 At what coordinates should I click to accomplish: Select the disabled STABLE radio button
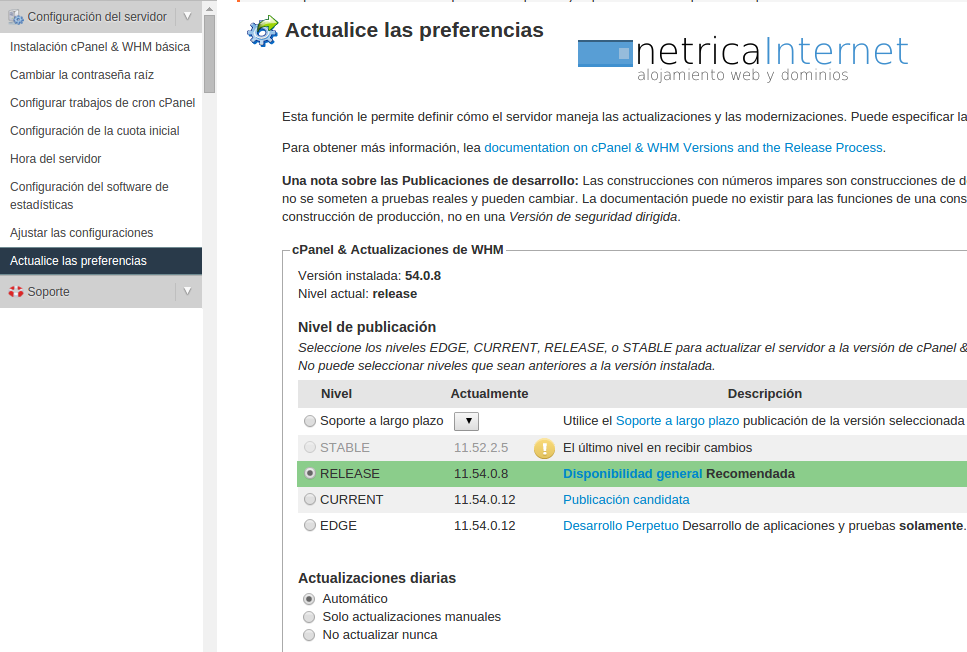[310, 447]
